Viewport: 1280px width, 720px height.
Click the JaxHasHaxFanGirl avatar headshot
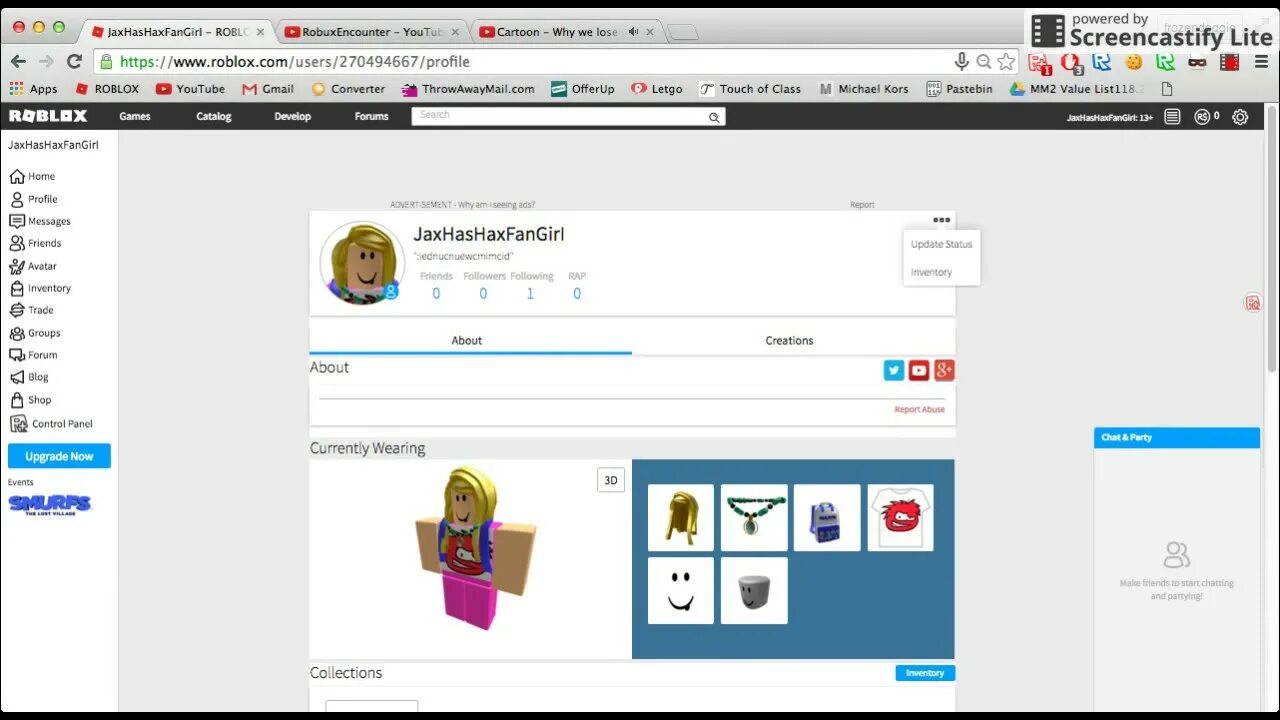pyautogui.click(x=362, y=263)
